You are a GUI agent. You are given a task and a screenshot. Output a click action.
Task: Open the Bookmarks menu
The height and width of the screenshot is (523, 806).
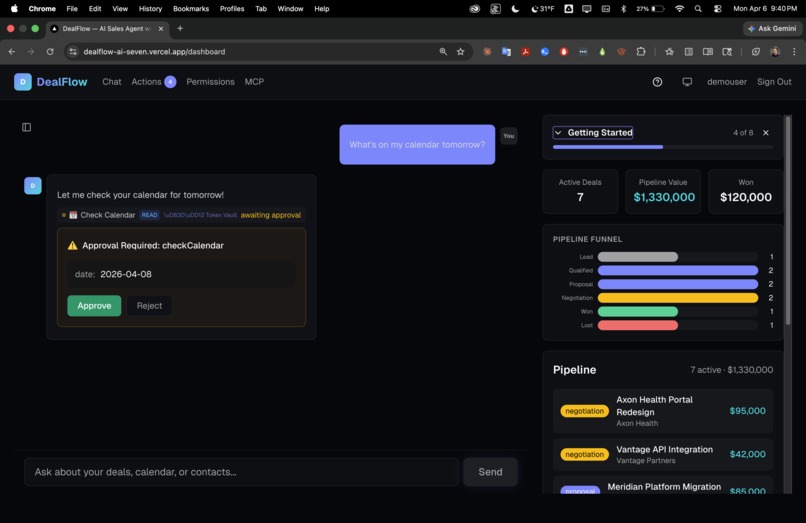click(x=191, y=9)
